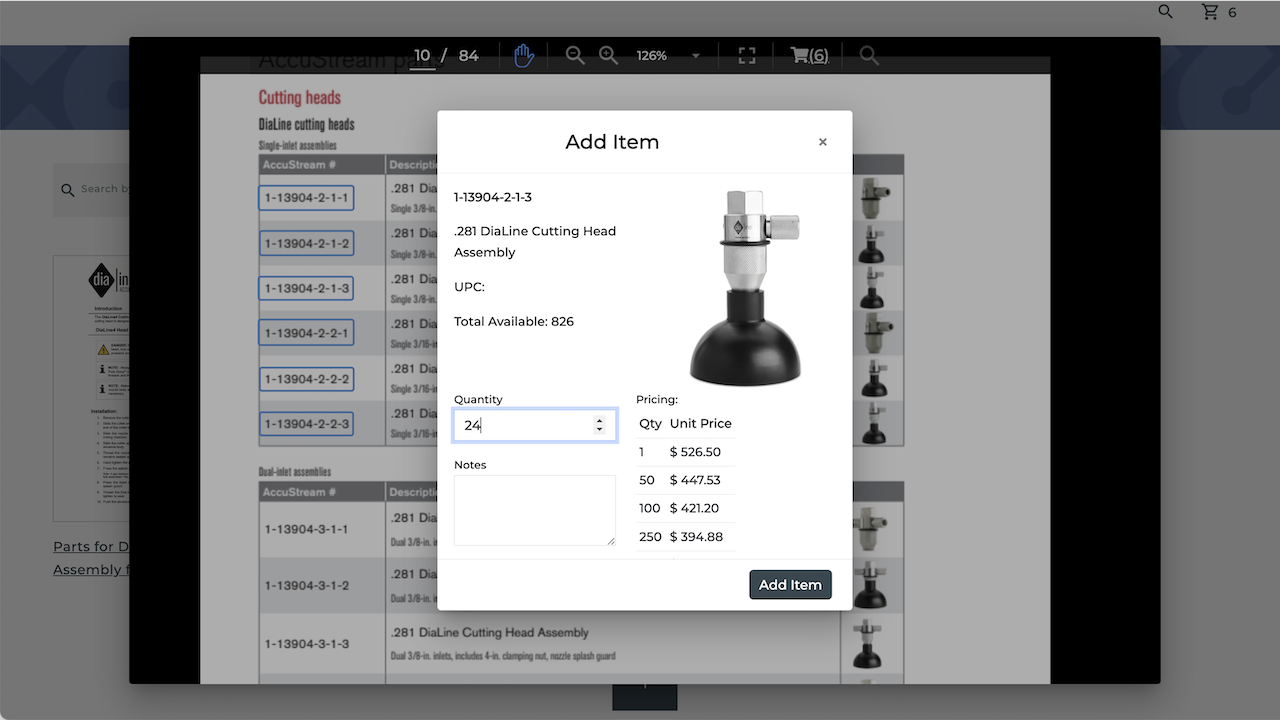Select part number 1-13904-2-1-2
The image size is (1280, 720).
coord(306,243)
